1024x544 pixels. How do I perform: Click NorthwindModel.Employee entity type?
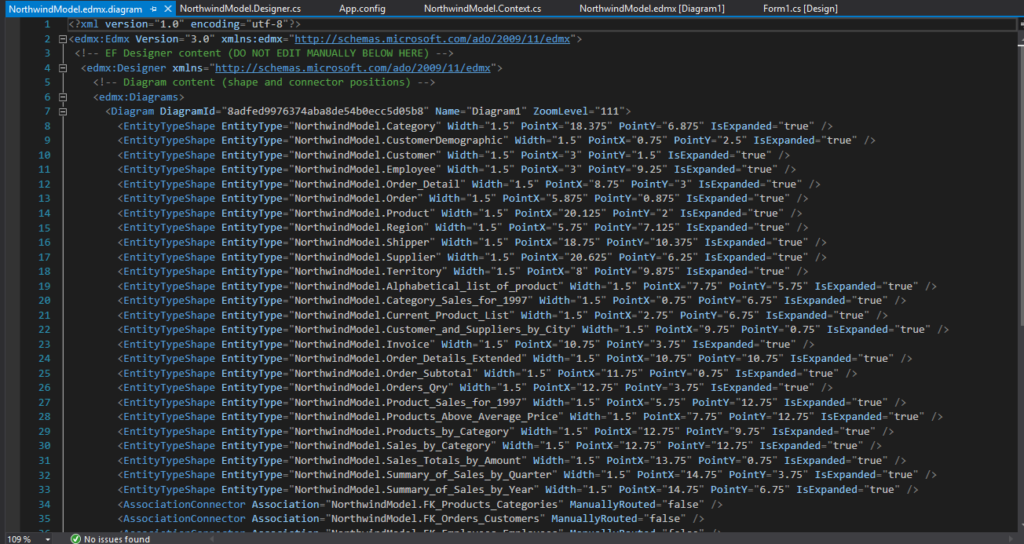(364, 170)
